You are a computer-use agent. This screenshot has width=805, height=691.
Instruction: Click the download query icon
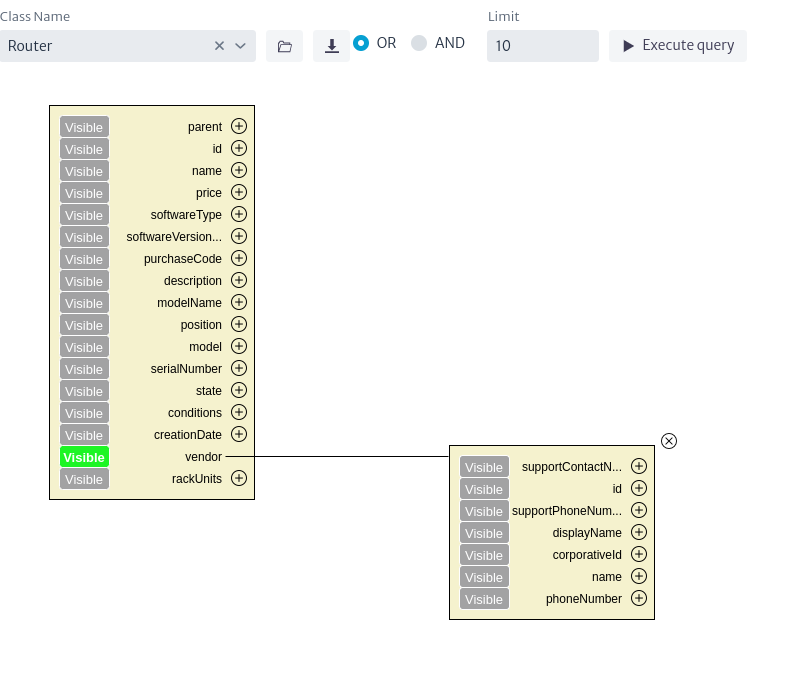coord(332,46)
